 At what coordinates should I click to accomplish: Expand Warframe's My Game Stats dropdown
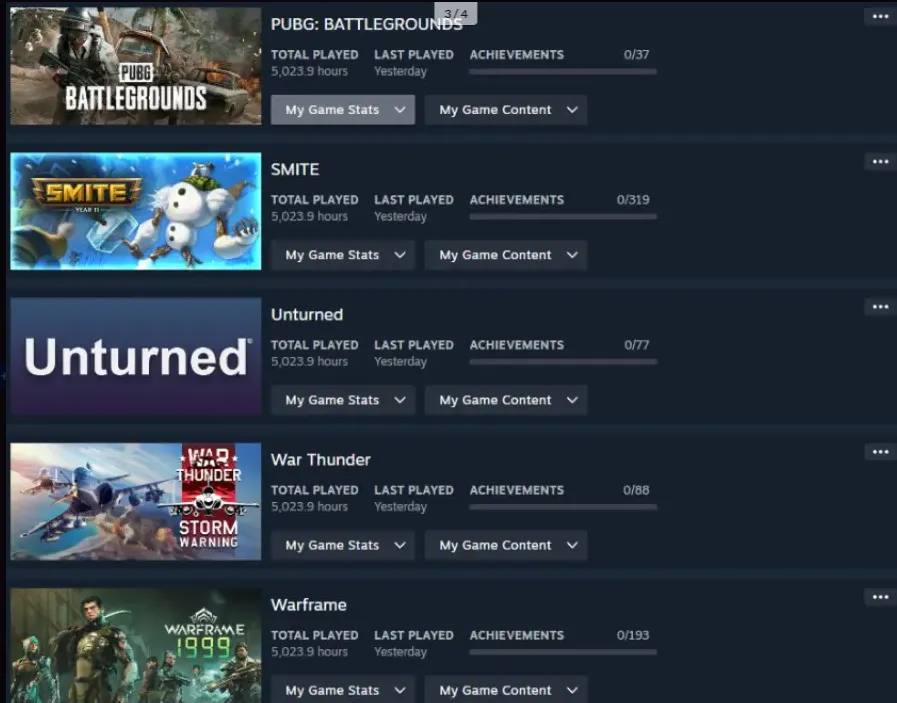click(342, 689)
